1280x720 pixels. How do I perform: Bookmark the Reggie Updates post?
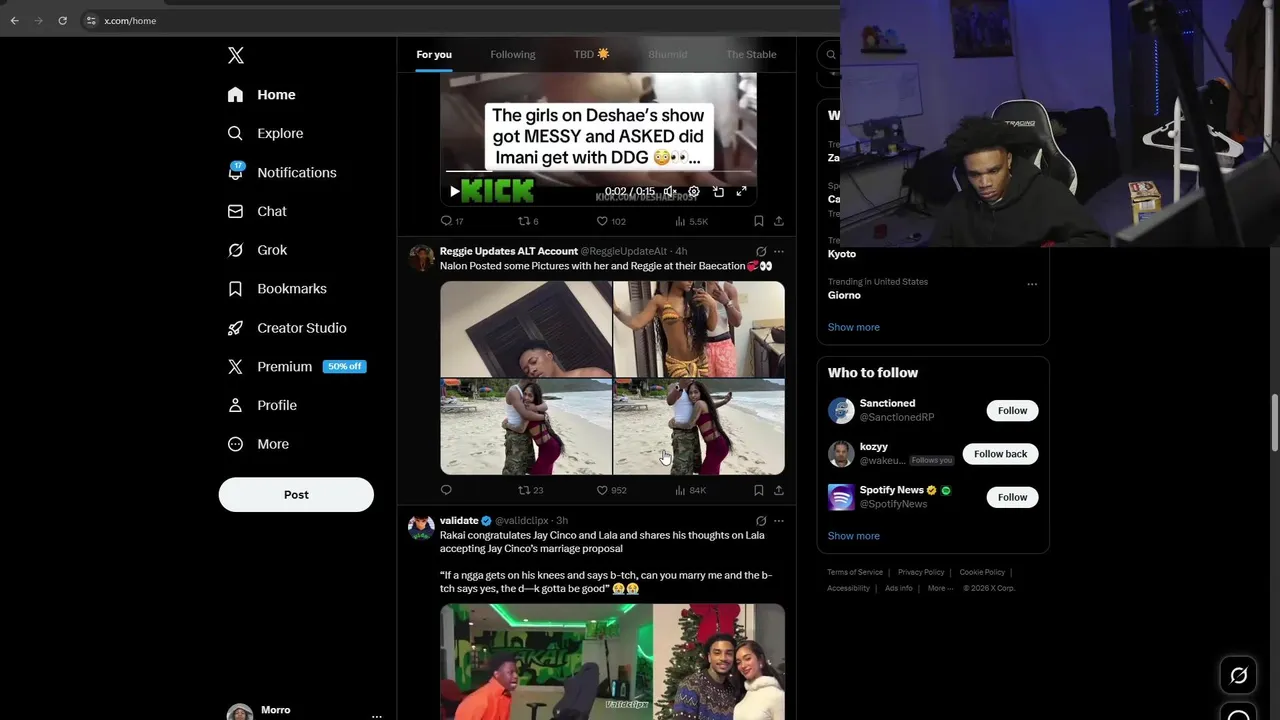[759, 490]
